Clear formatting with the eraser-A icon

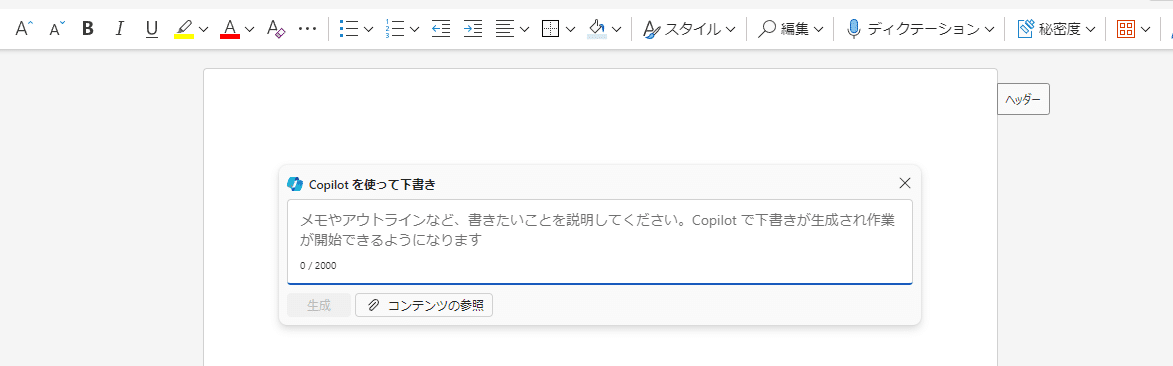coord(276,29)
